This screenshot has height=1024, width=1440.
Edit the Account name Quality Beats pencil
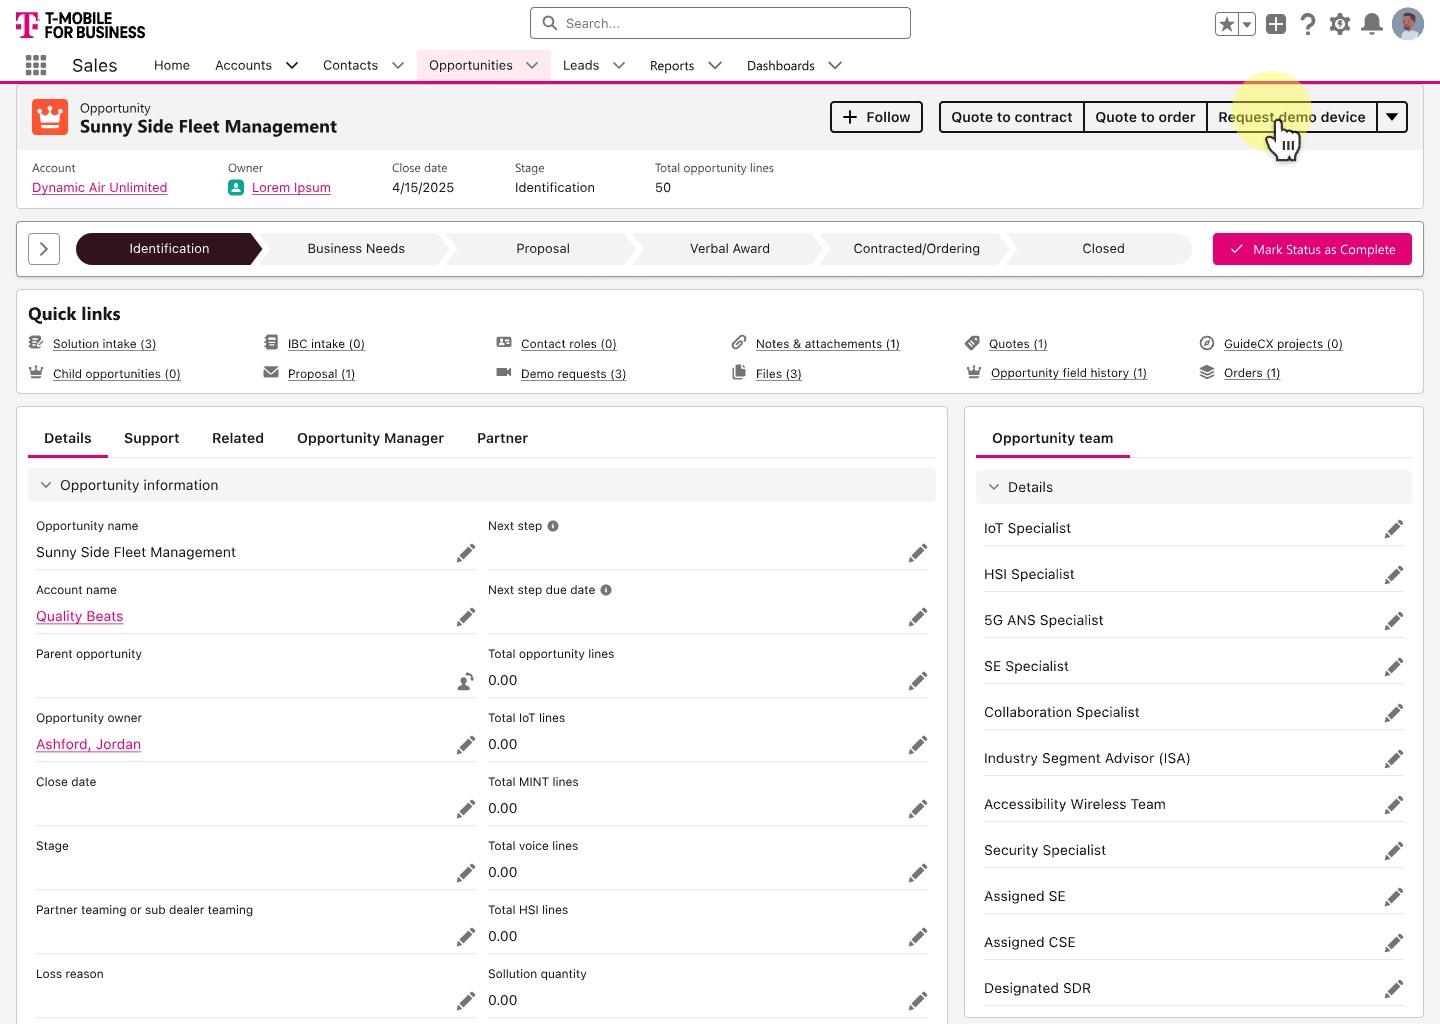[466, 617]
